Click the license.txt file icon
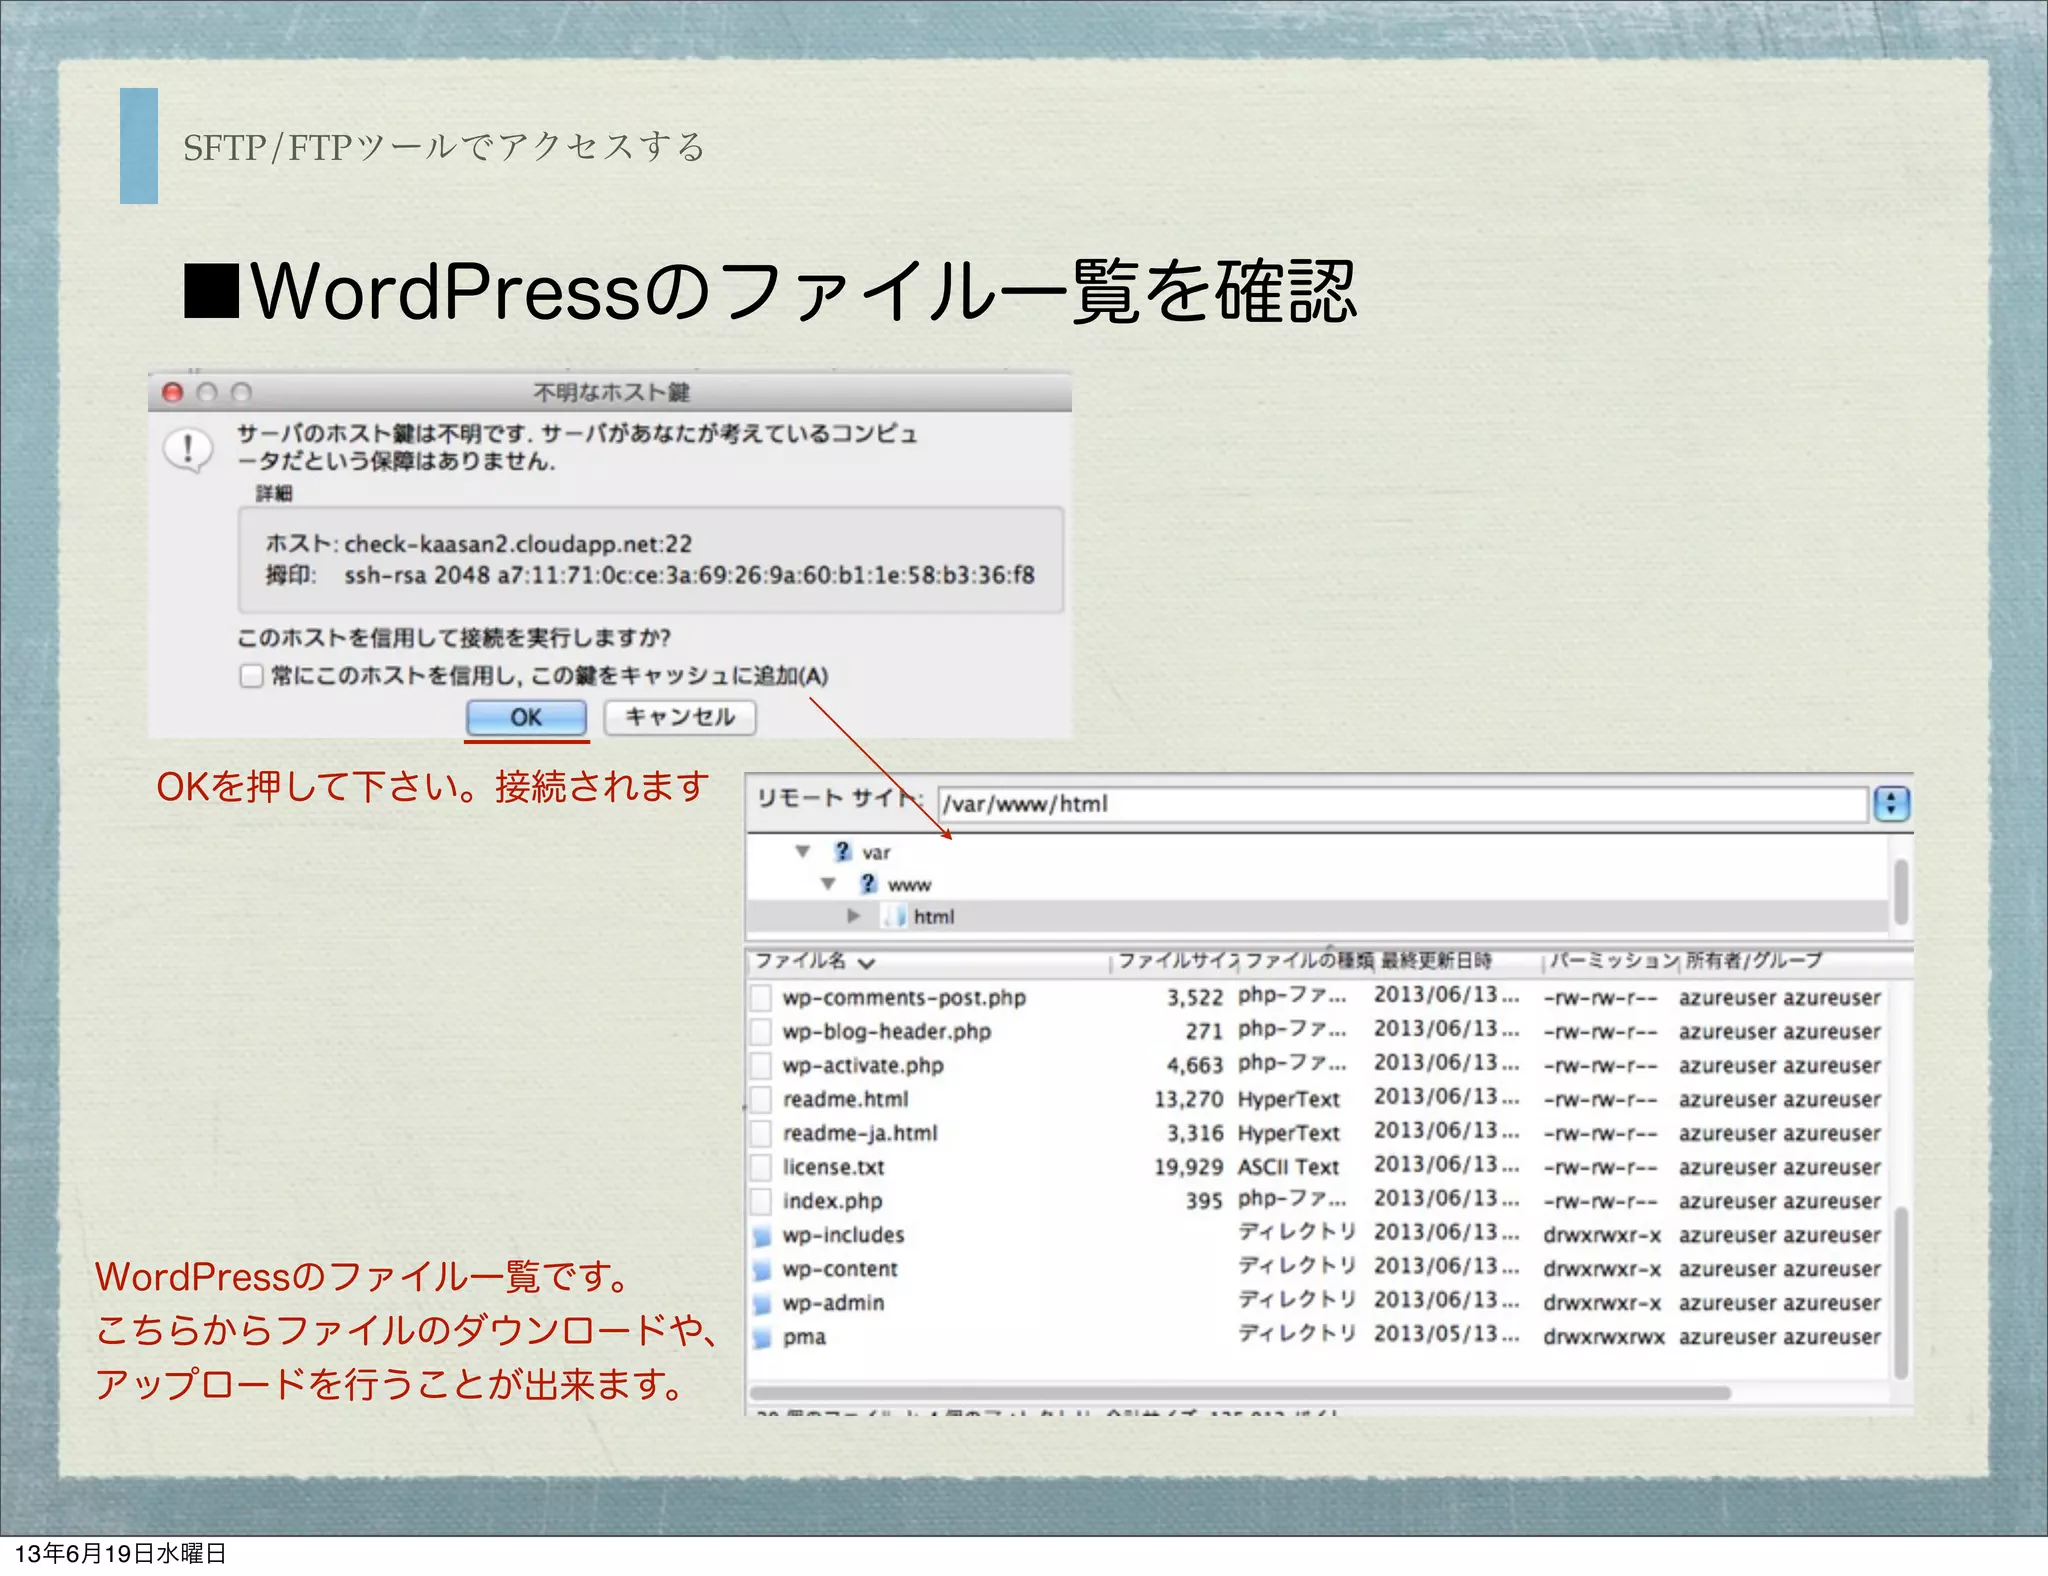2048x1576 pixels. click(x=761, y=1167)
